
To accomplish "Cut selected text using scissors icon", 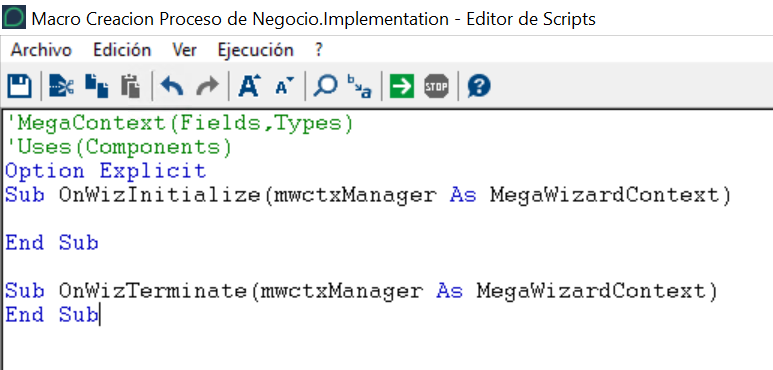I will (x=62, y=87).
